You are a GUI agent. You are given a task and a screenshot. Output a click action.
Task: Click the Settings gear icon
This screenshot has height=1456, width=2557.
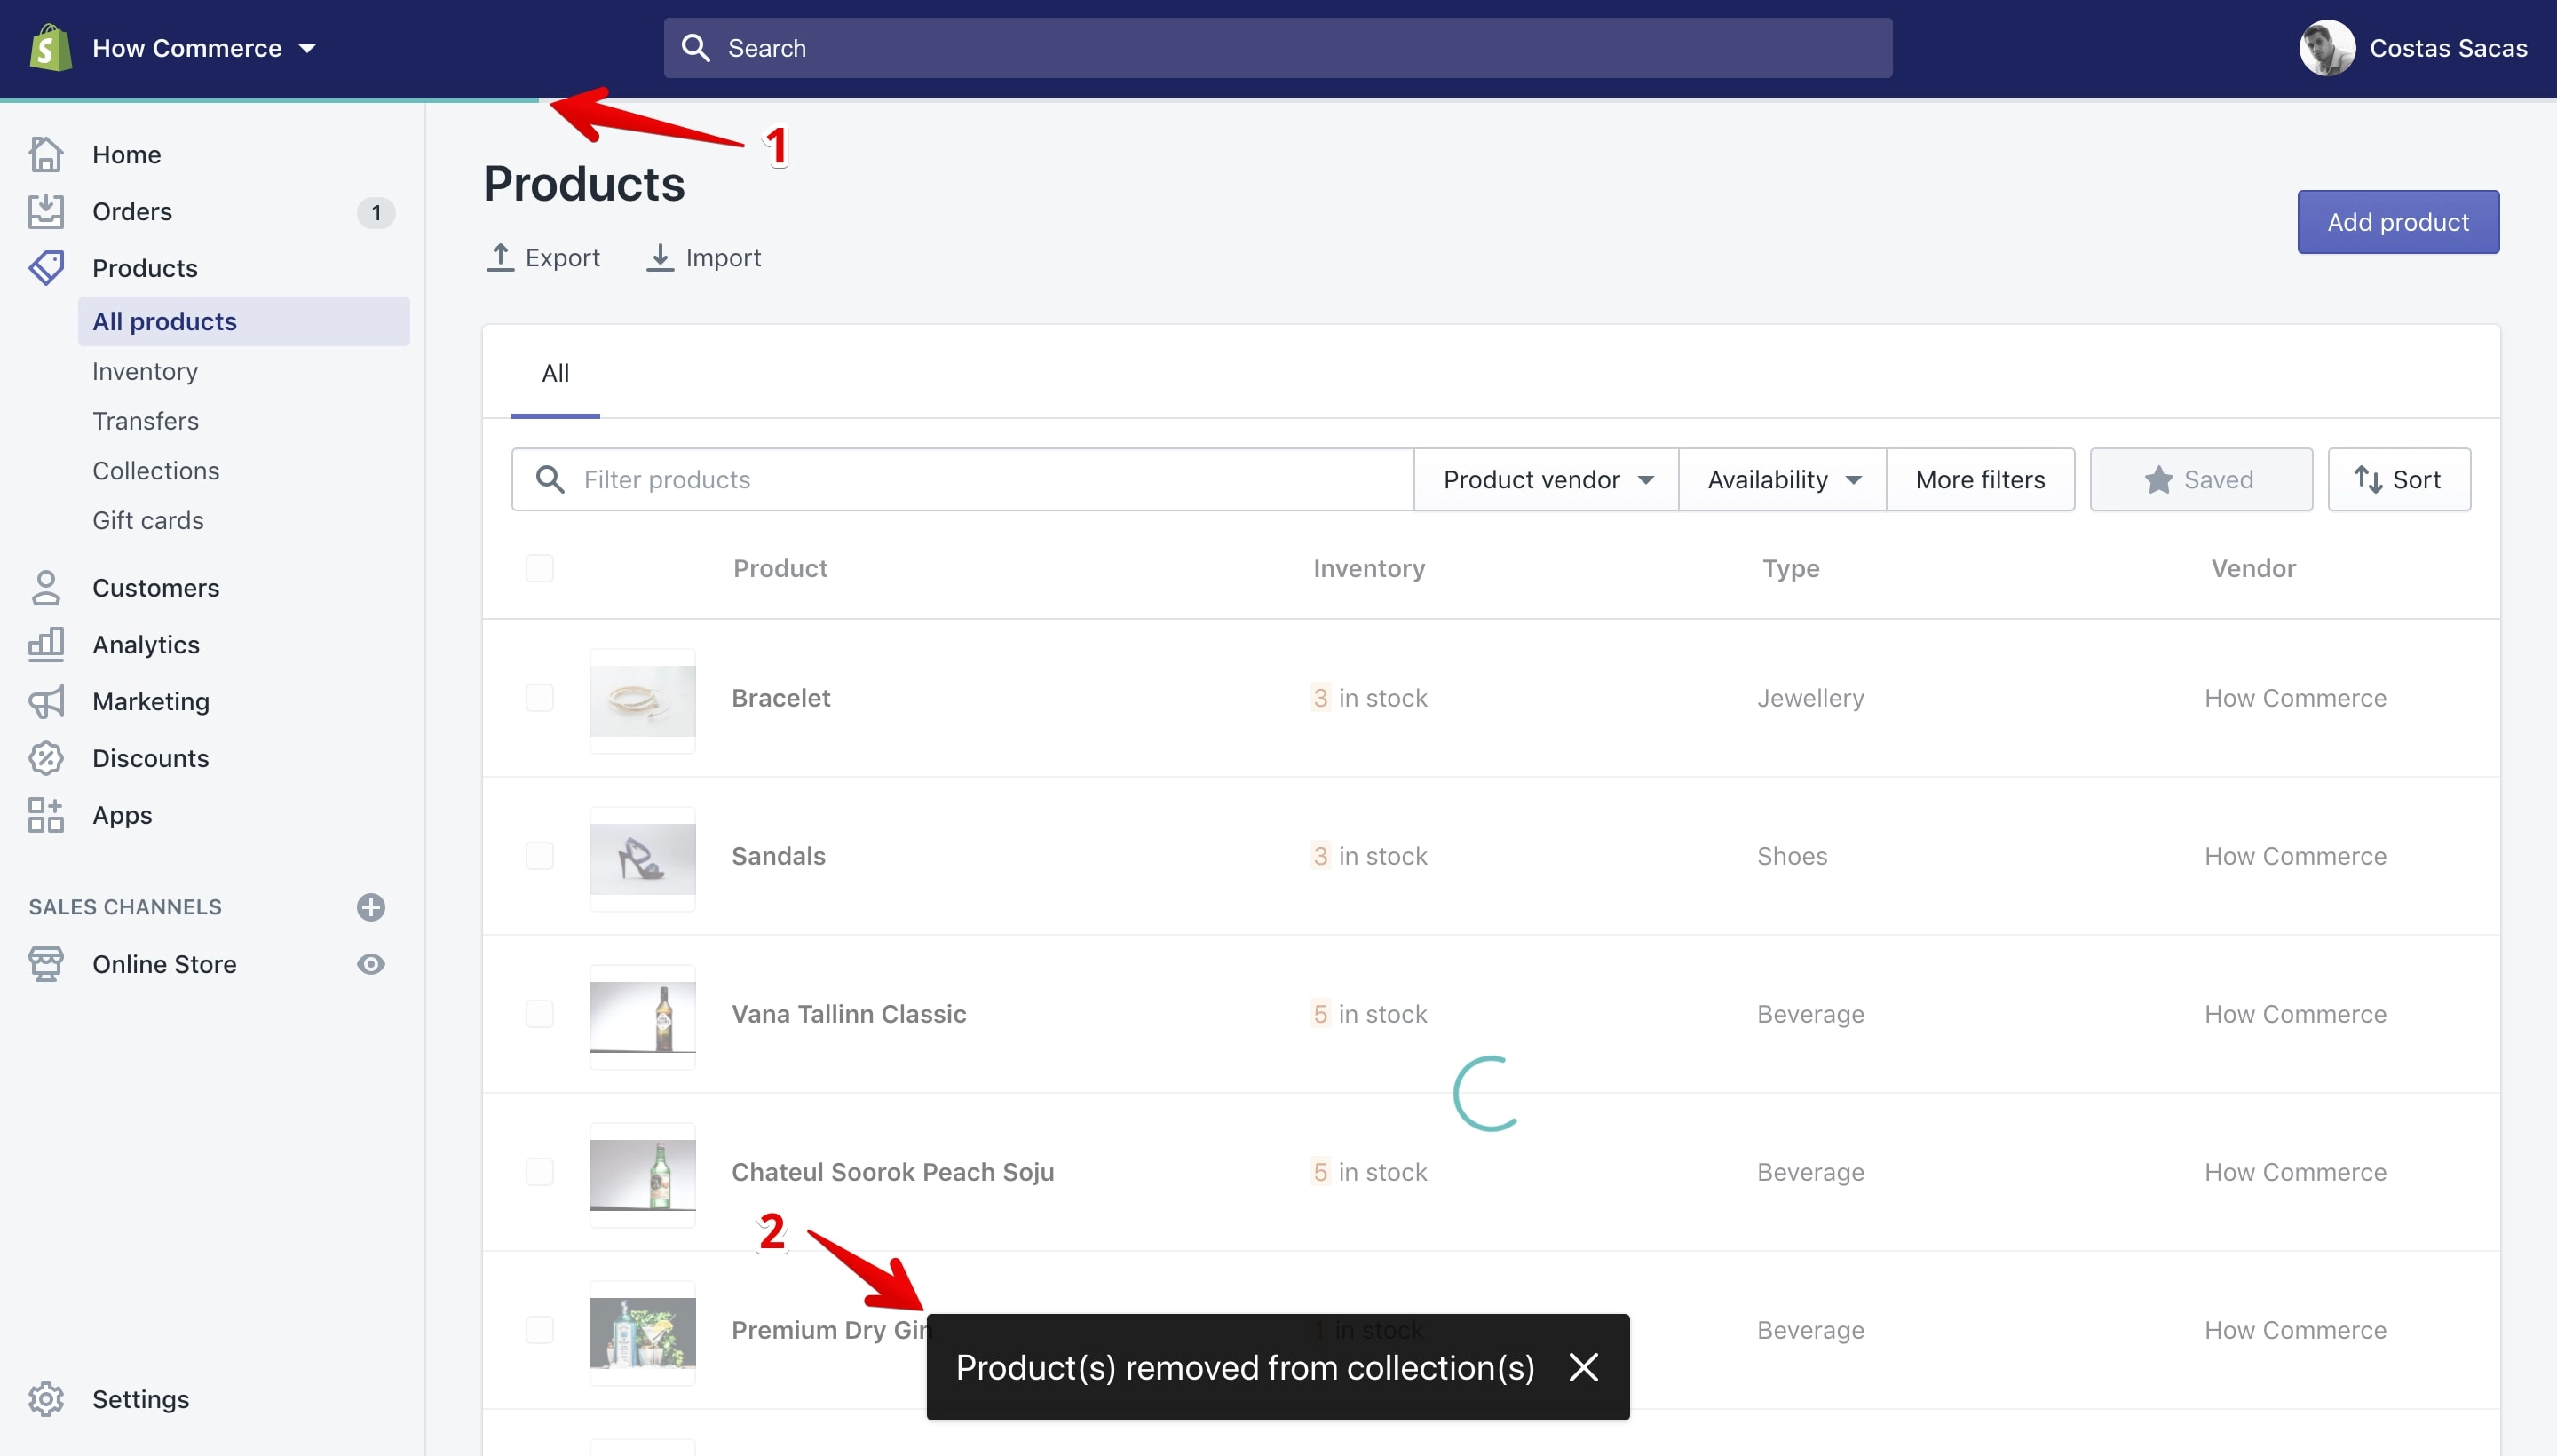46,1399
